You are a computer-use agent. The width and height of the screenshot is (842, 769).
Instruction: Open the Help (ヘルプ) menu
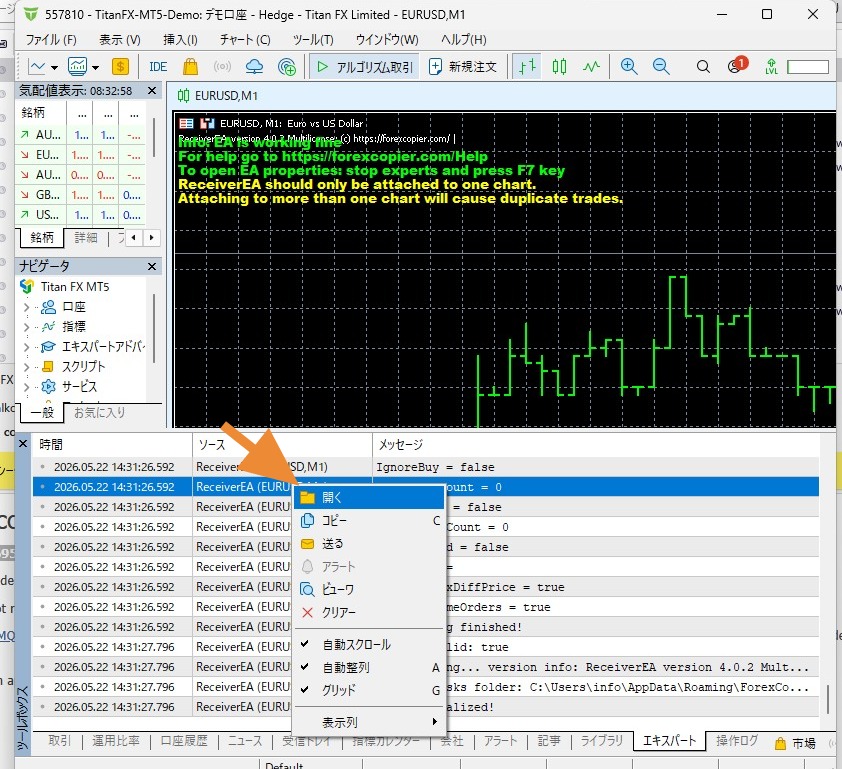pyautogui.click(x=463, y=40)
